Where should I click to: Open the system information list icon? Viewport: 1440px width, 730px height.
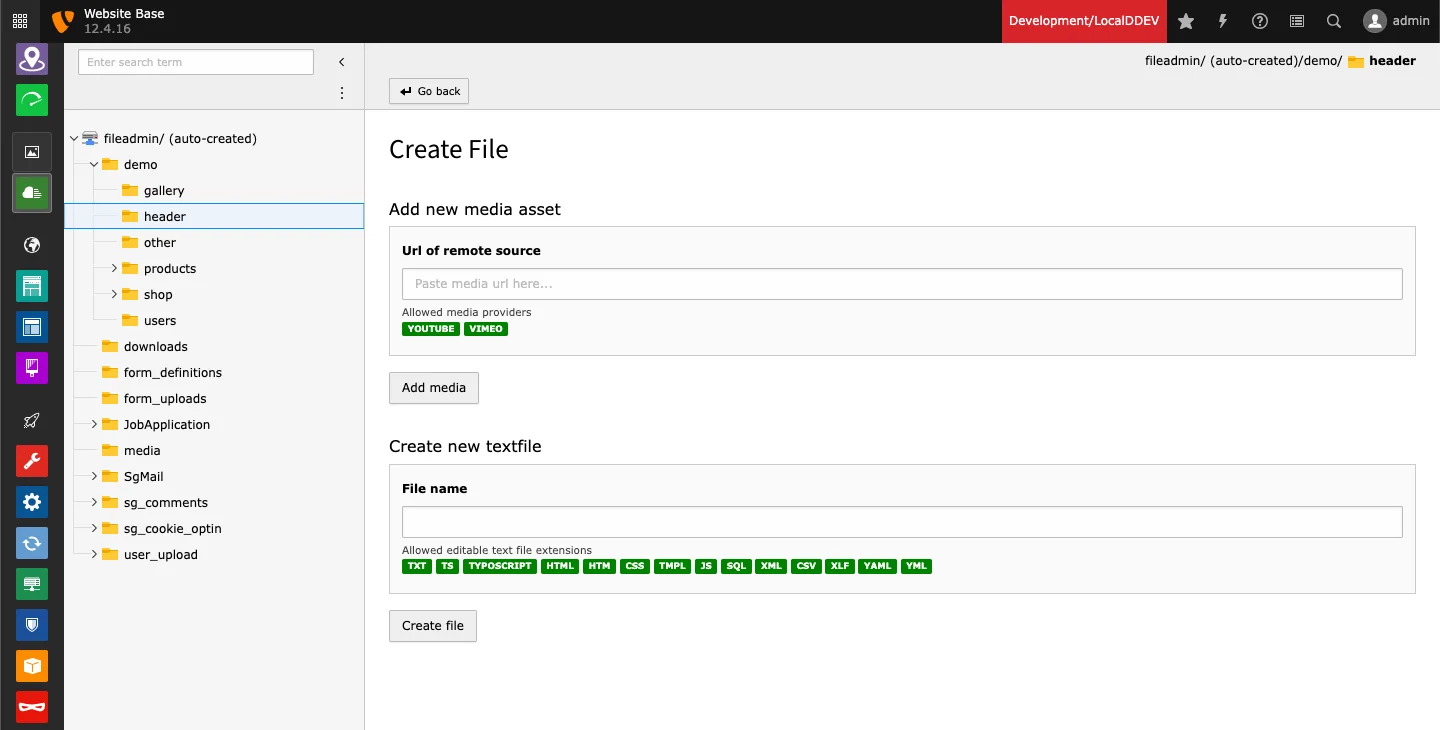(1296, 21)
